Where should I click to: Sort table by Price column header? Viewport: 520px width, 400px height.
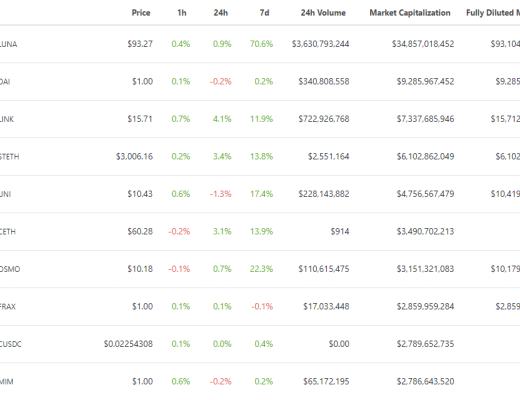141,13
